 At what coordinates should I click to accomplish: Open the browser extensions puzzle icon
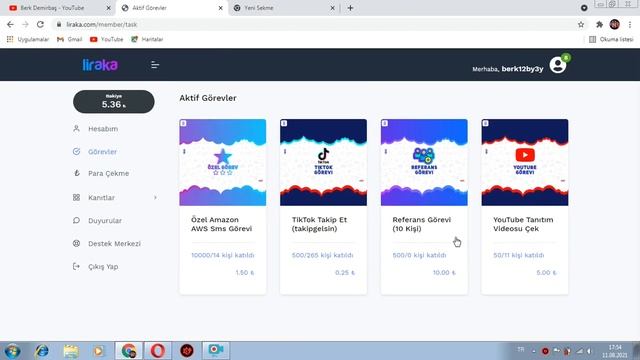point(599,24)
